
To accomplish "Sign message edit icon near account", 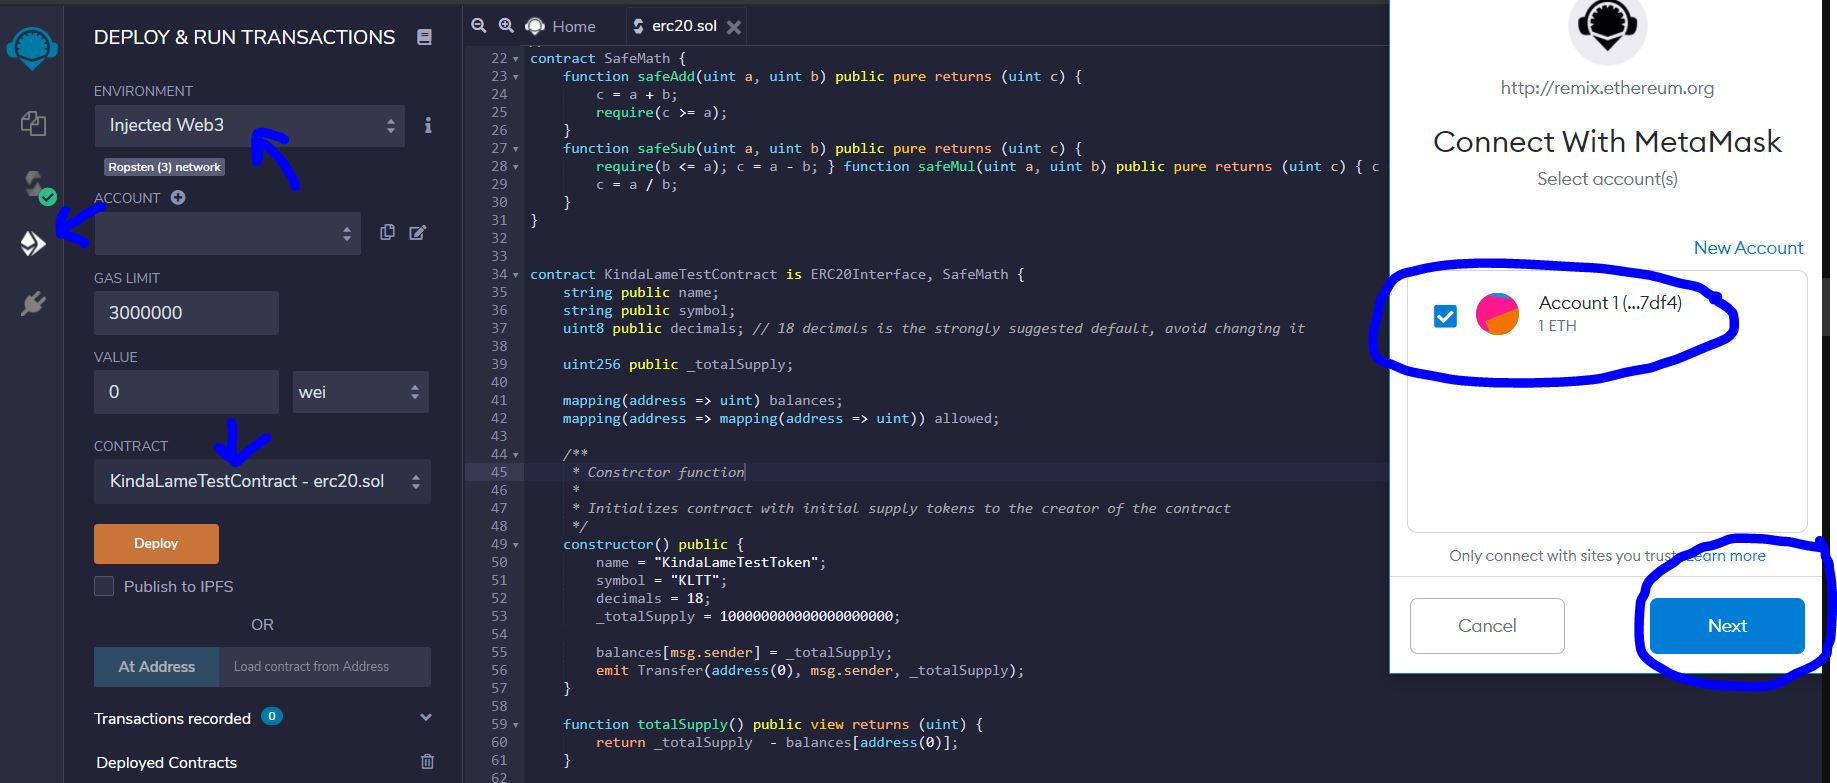I will click(418, 232).
